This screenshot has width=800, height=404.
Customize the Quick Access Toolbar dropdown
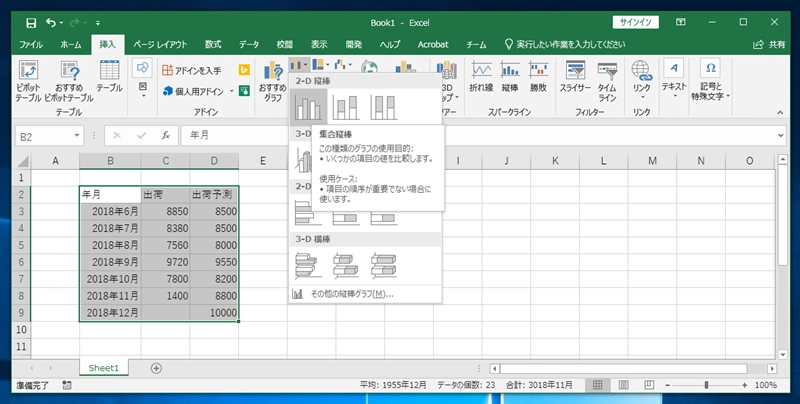click(x=97, y=23)
